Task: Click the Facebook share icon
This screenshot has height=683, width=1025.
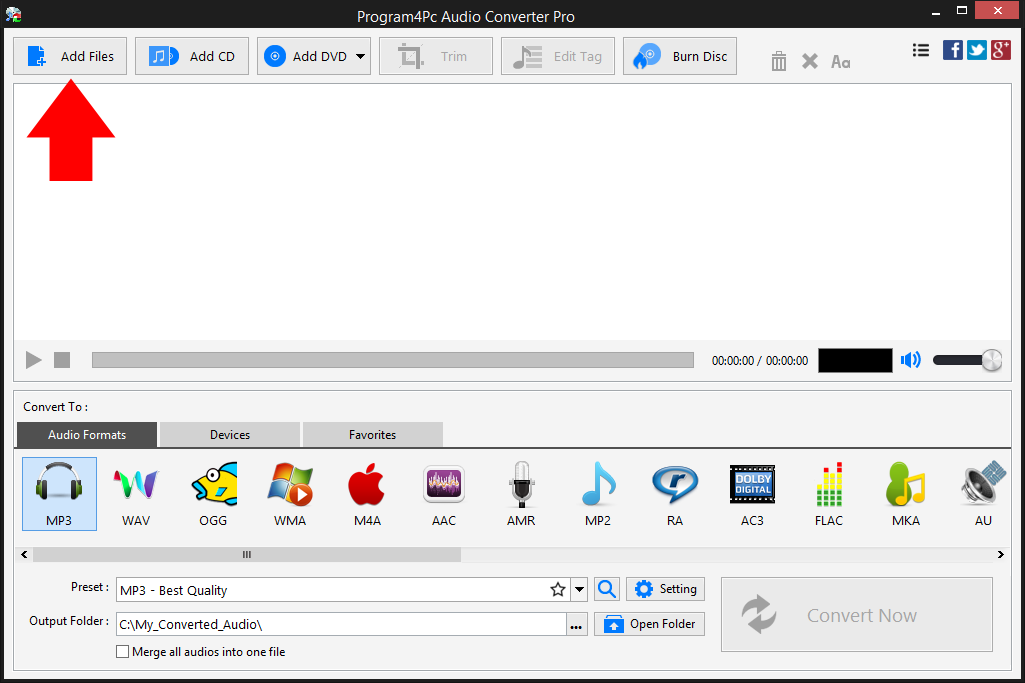Action: 952,49
